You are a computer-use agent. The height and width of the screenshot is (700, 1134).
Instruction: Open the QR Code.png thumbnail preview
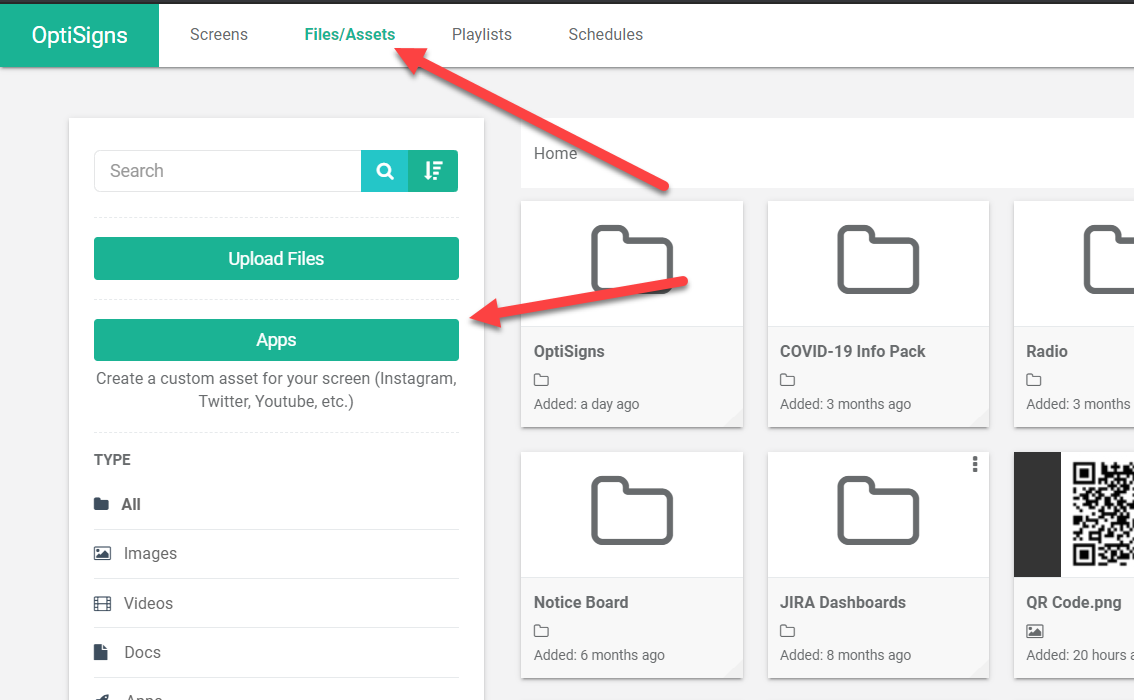[x=1074, y=514]
